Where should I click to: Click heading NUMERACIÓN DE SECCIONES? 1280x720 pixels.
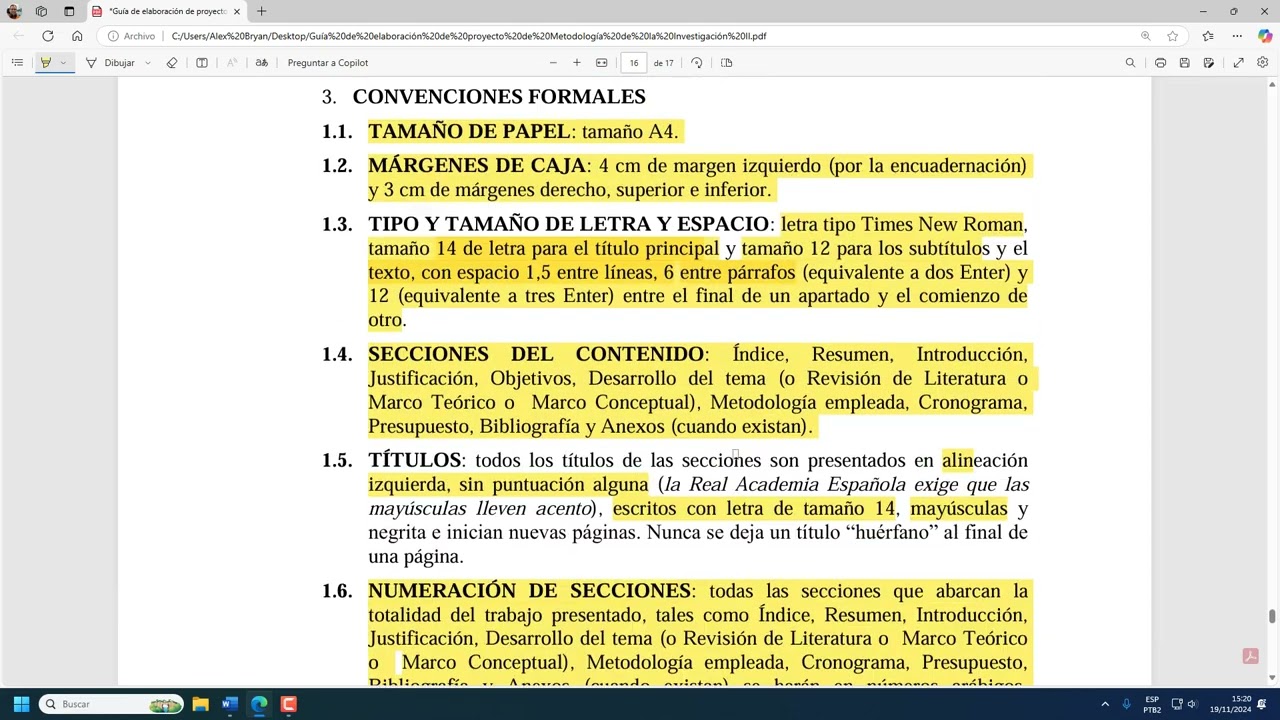[x=529, y=591]
